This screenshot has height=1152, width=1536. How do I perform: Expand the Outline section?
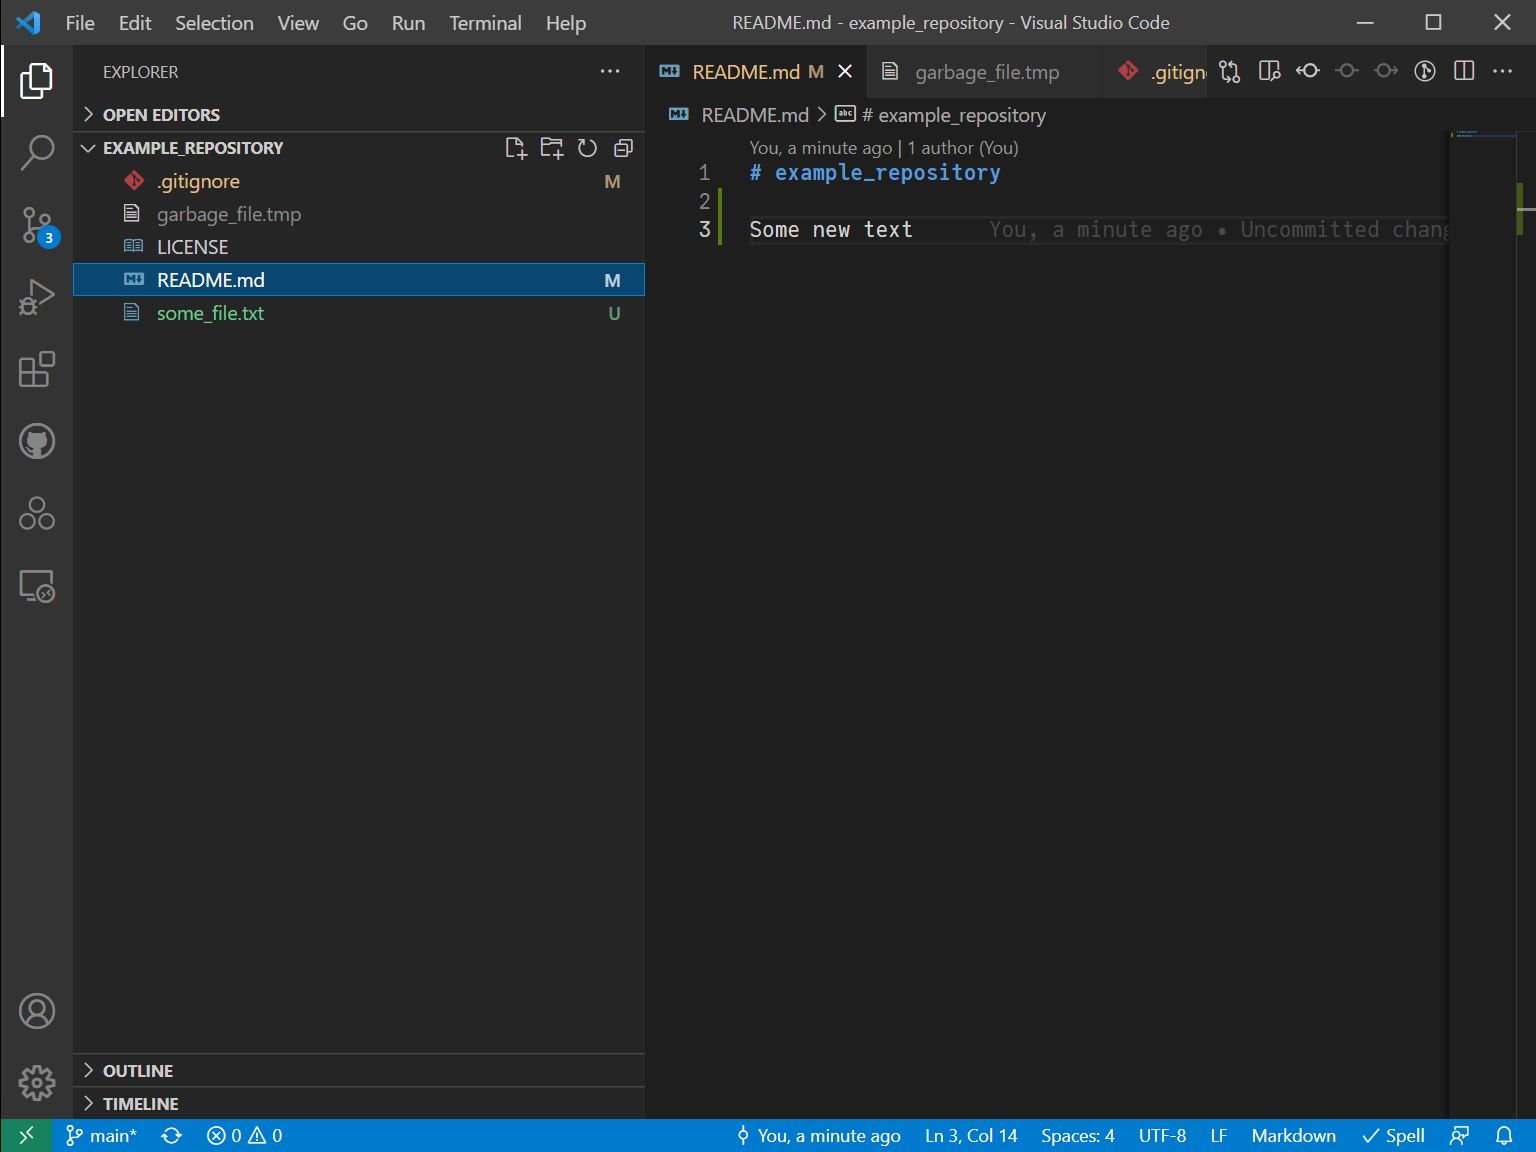138,1071
